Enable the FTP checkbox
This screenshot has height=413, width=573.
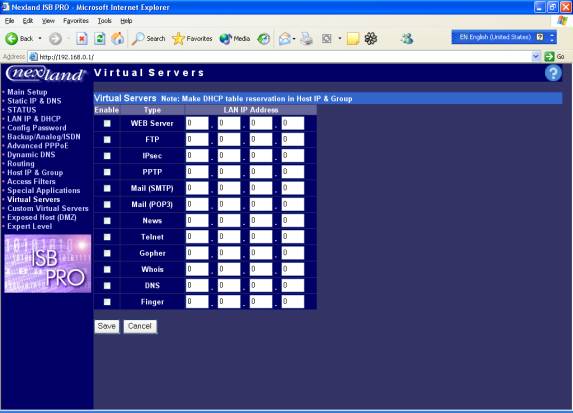click(x=107, y=140)
